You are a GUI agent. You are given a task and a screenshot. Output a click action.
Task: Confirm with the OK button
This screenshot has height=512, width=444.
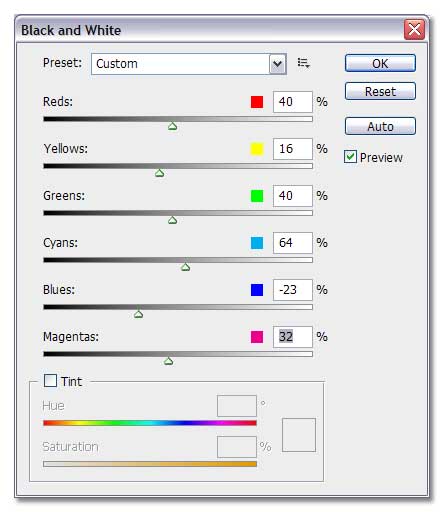click(x=380, y=63)
